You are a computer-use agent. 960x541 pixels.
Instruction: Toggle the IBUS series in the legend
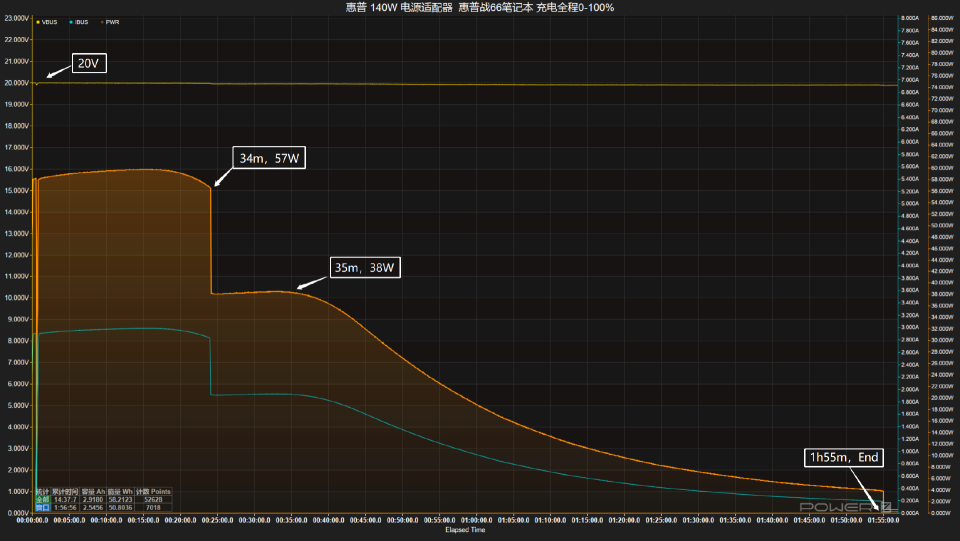78,22
